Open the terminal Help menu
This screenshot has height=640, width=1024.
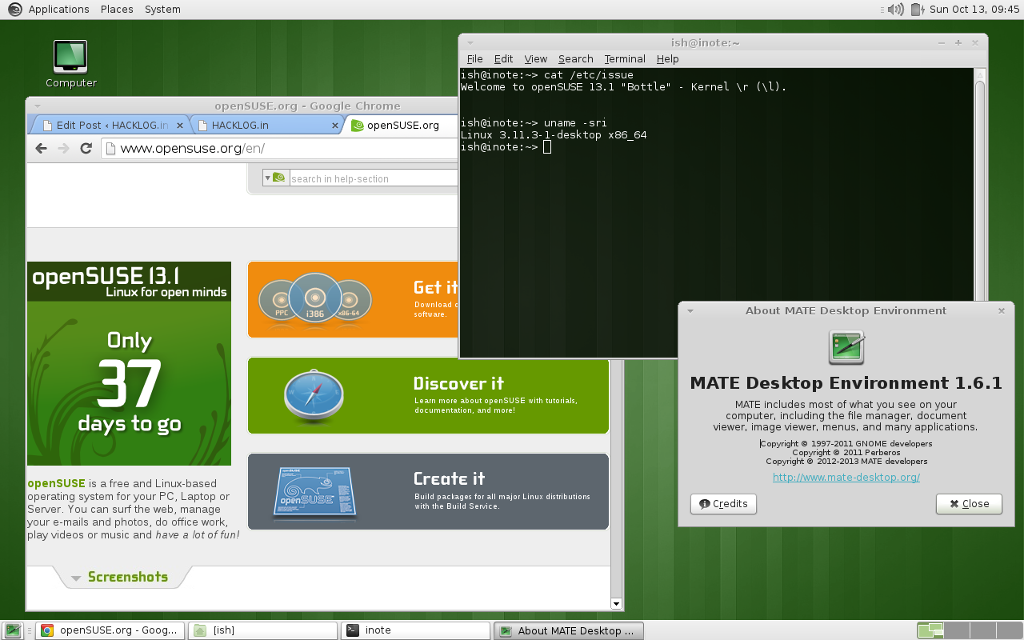tap(667, 59)
